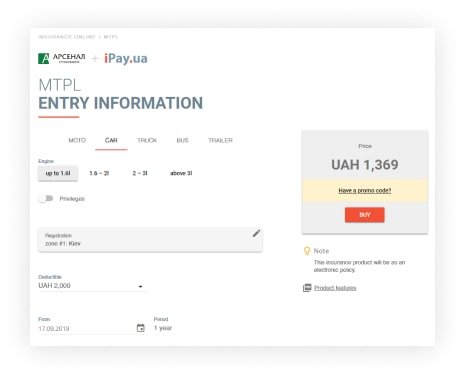The height and width of the screenshot is (378, 465).
Task: Open the calendar date picker icon
Action: 141,328
